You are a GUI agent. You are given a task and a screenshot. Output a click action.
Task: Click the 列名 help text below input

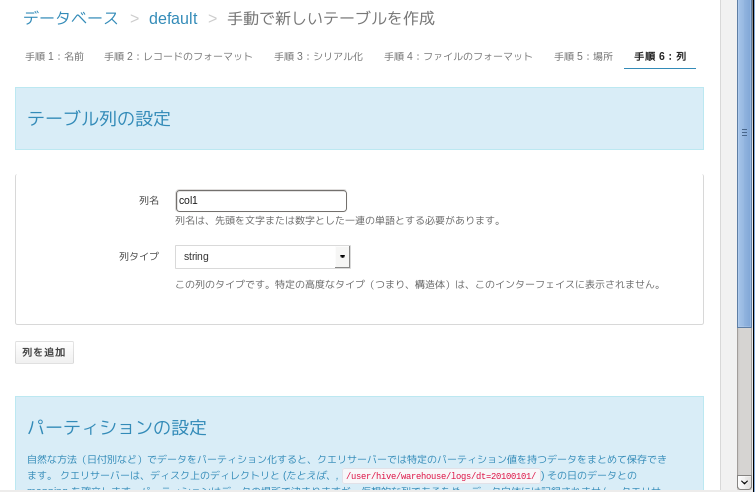click(338, 220)
